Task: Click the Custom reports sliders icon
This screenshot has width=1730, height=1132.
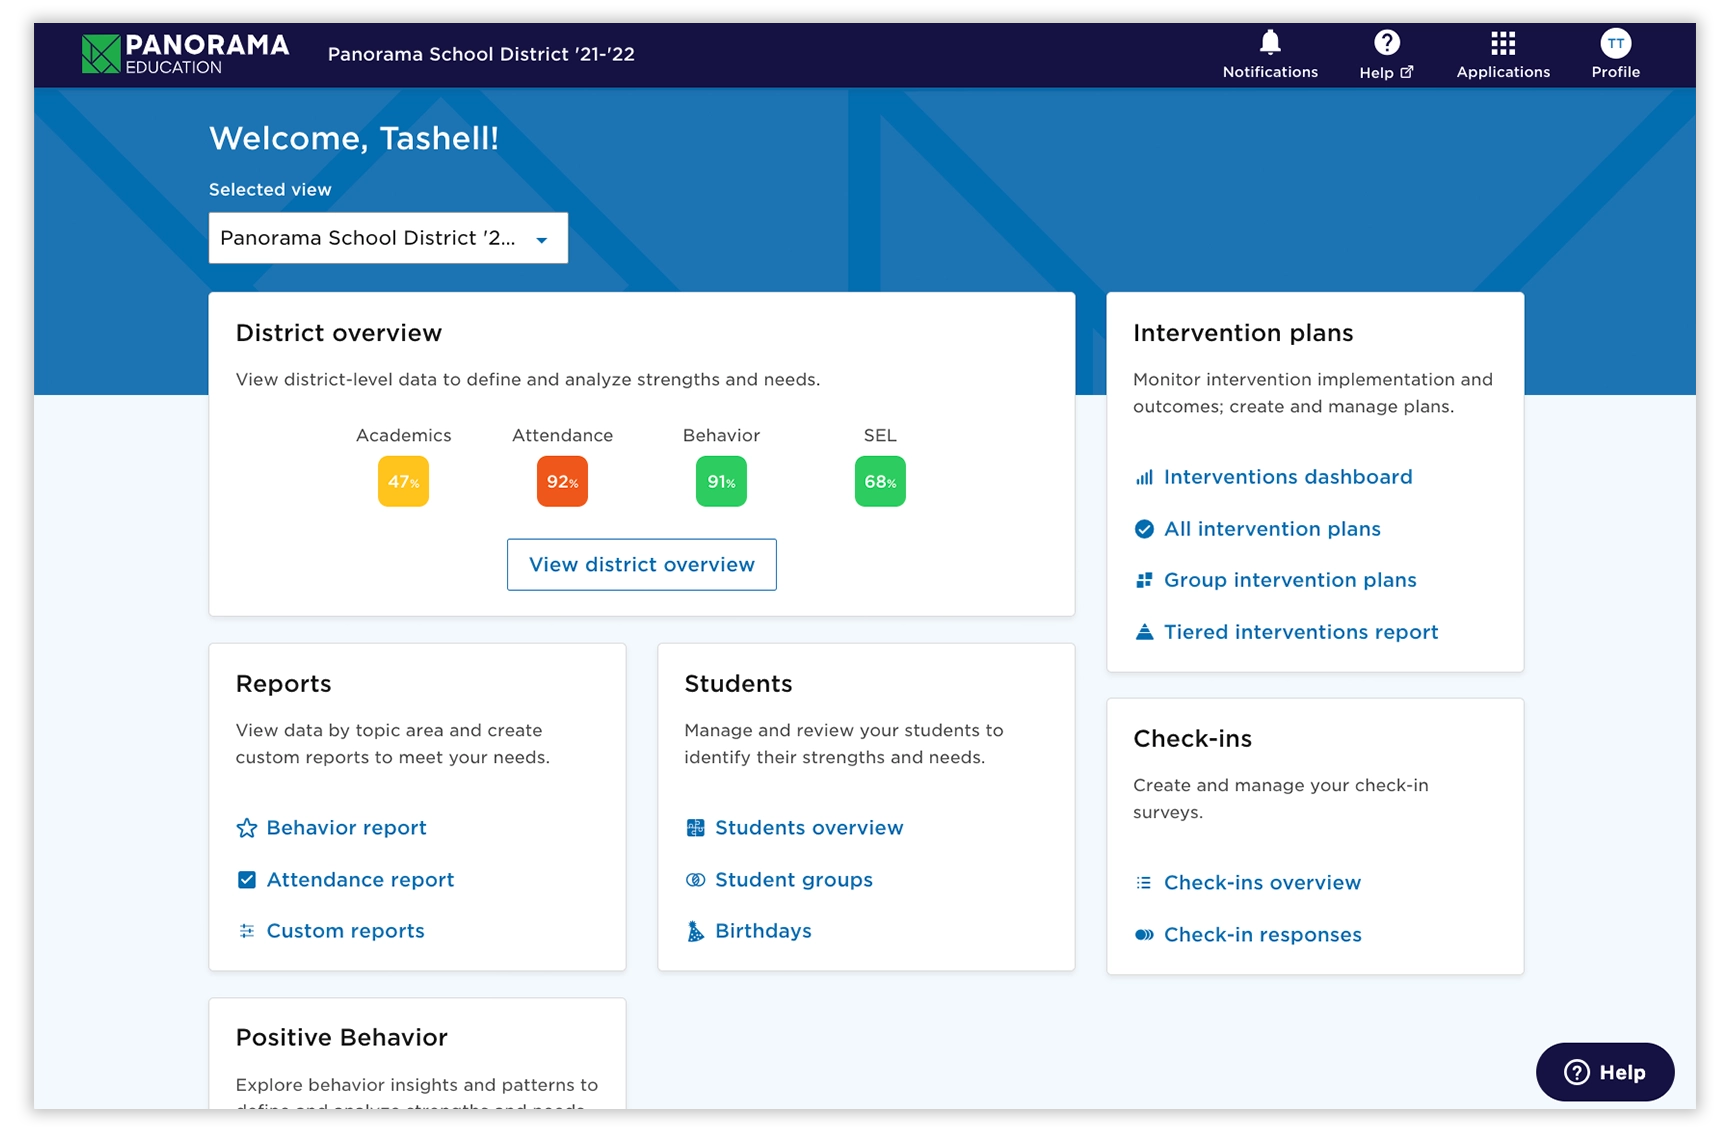Action: (x=246, y=931)
